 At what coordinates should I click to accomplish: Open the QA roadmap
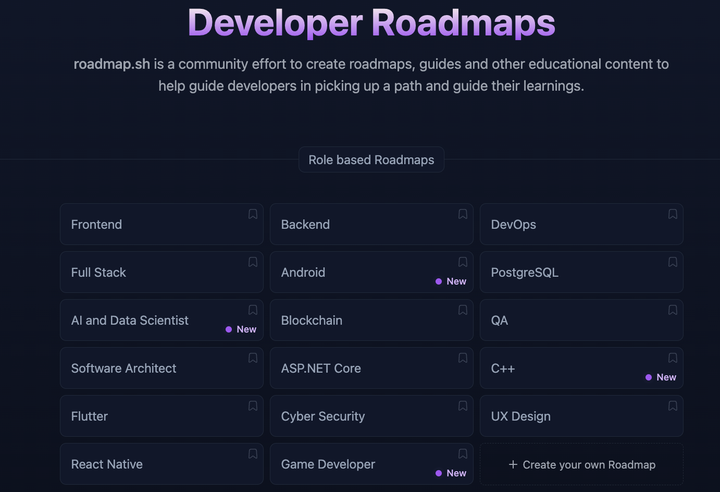click(581, 320)
